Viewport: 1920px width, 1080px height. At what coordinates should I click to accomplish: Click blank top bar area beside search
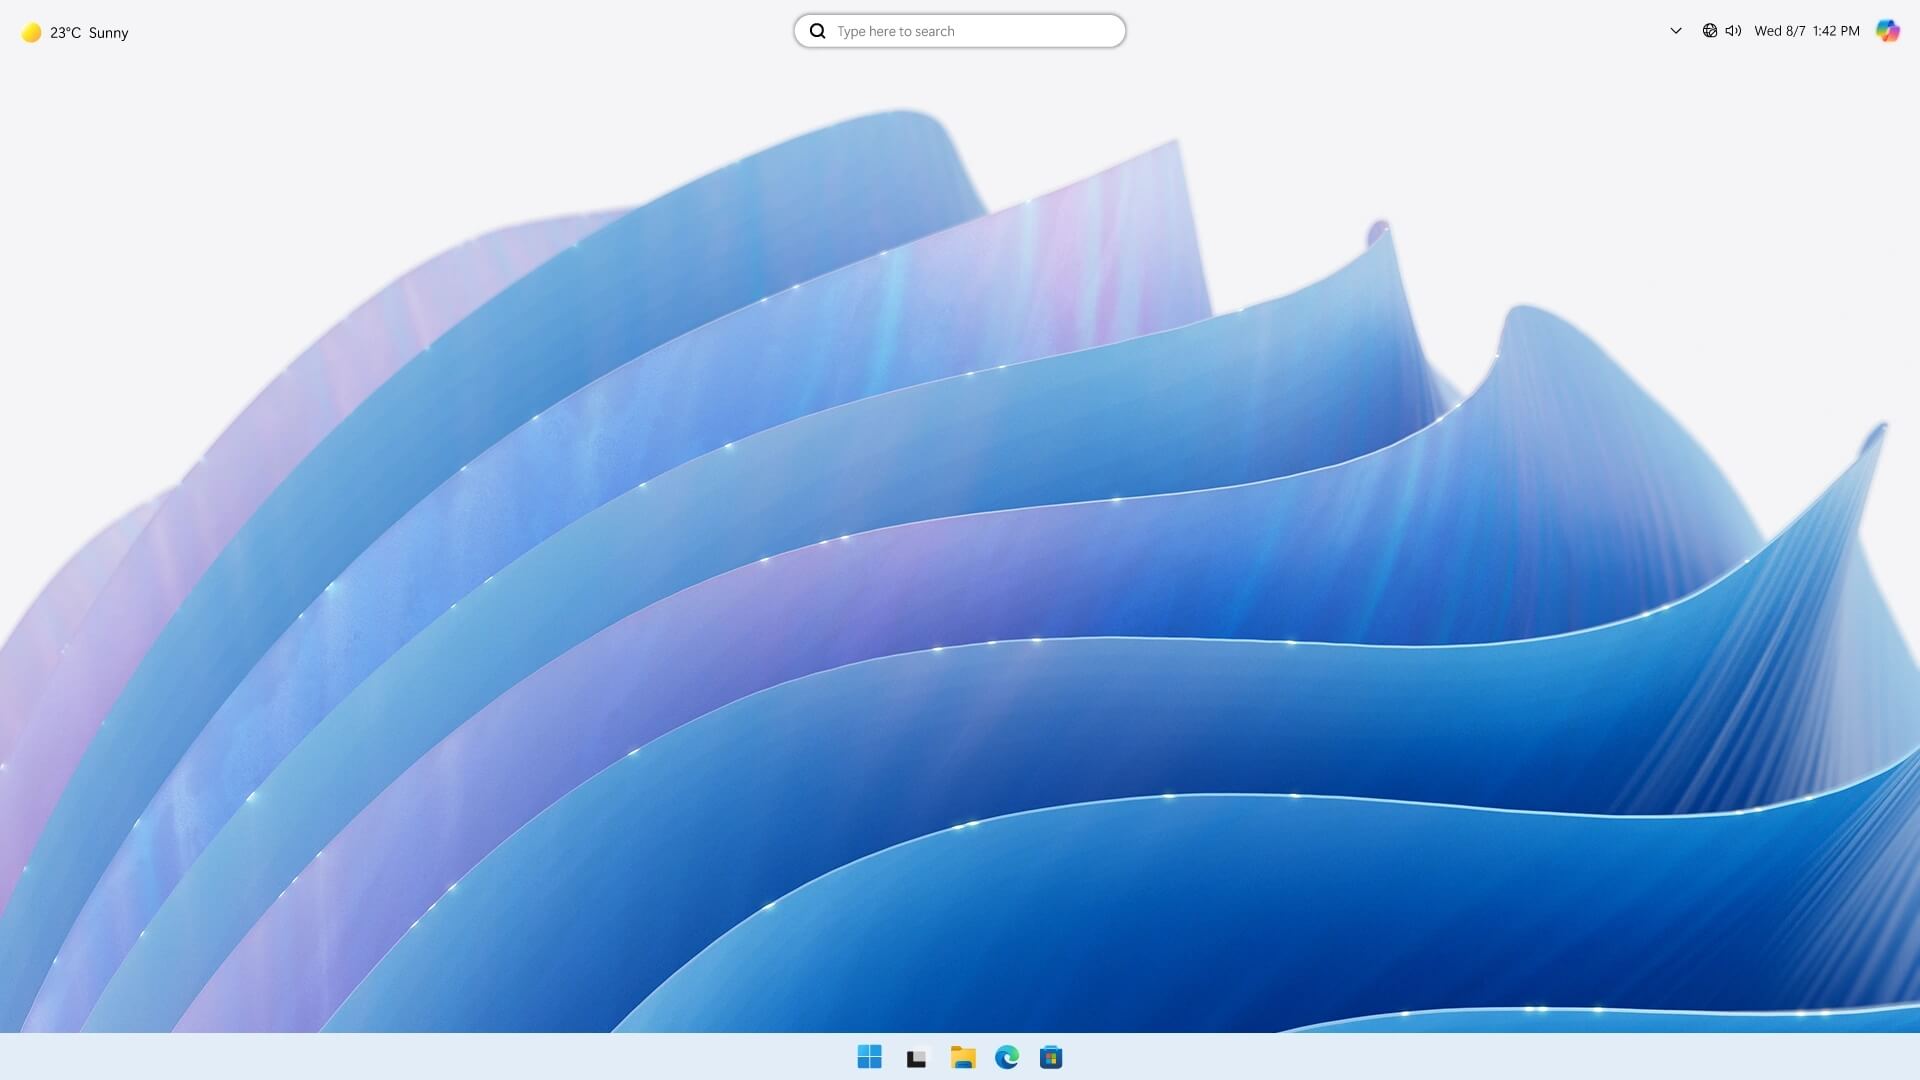[x=1400, y=31]
